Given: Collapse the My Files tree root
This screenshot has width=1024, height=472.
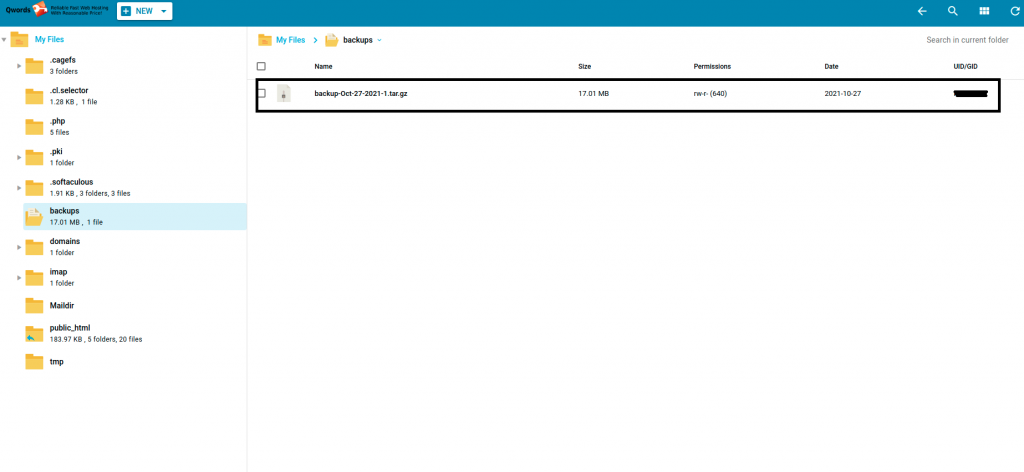Looking at the screenshot, I should pyautogui.click(x=4, y=40).
